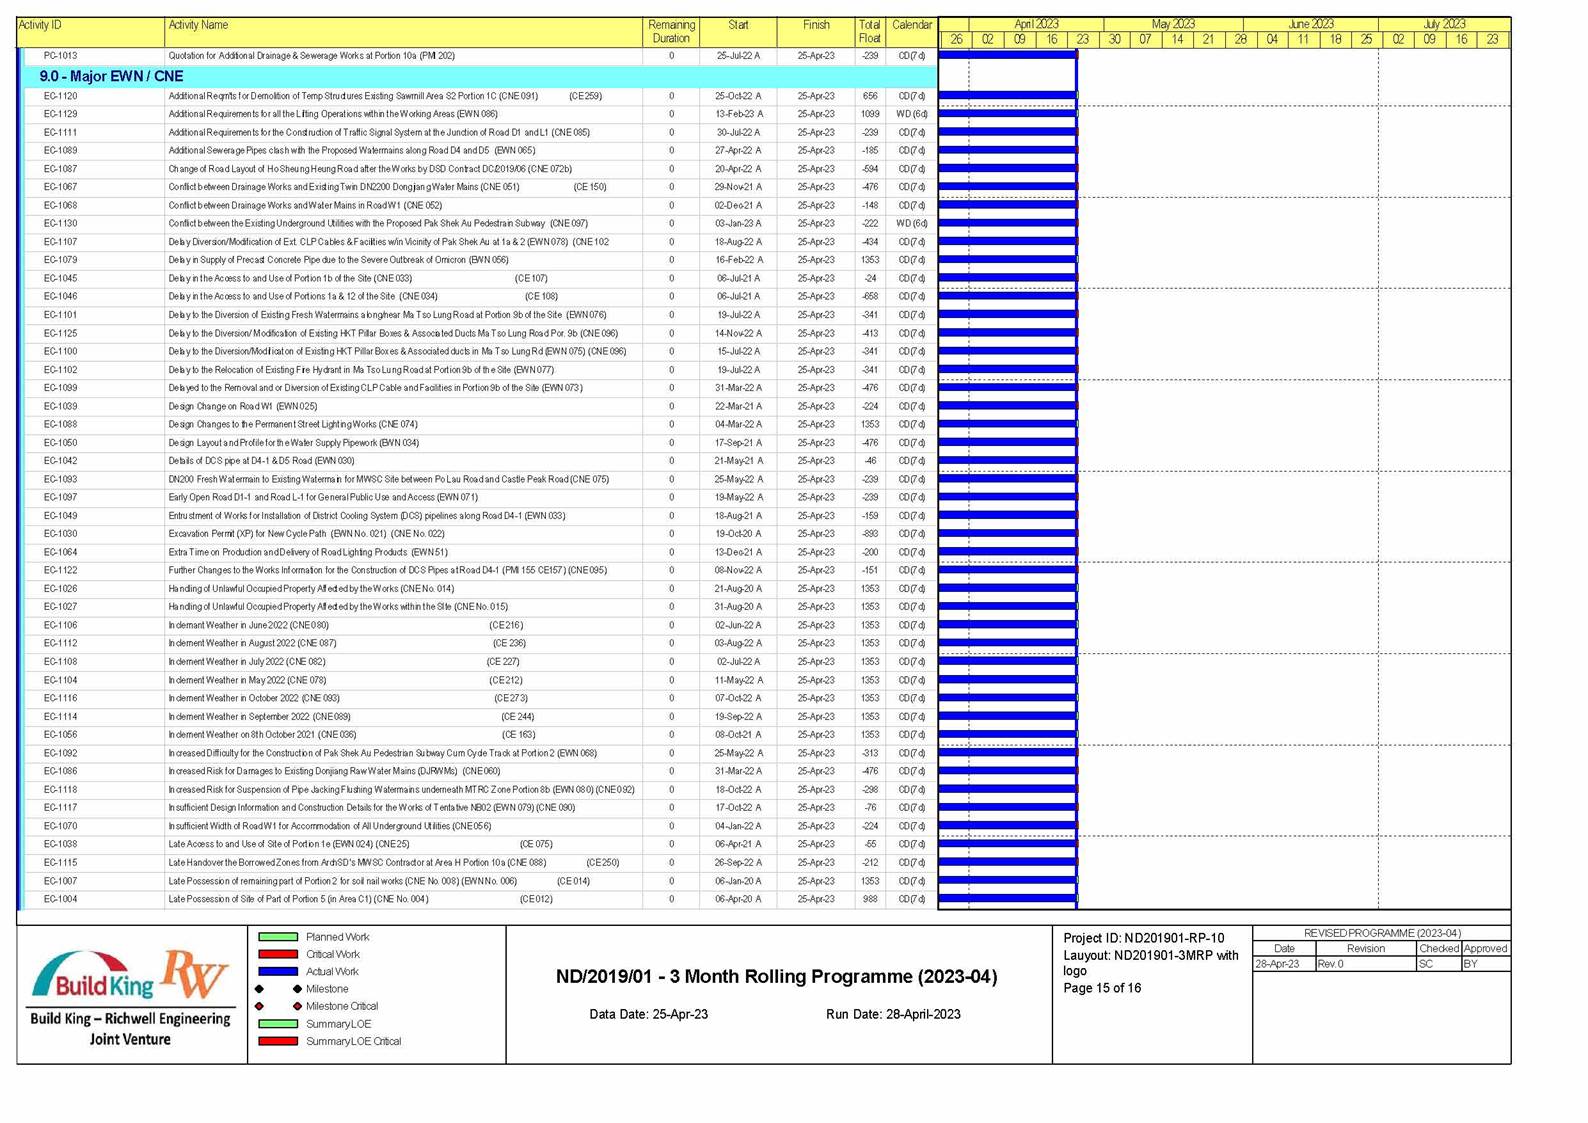Click 'Design Change on Road W1 (EWN 025)'

coord(243,406)
